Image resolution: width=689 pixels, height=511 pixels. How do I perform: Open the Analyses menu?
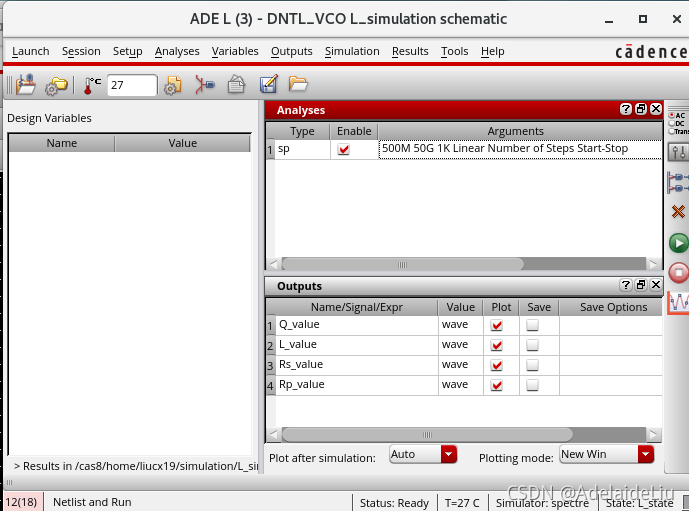[177, 51]
